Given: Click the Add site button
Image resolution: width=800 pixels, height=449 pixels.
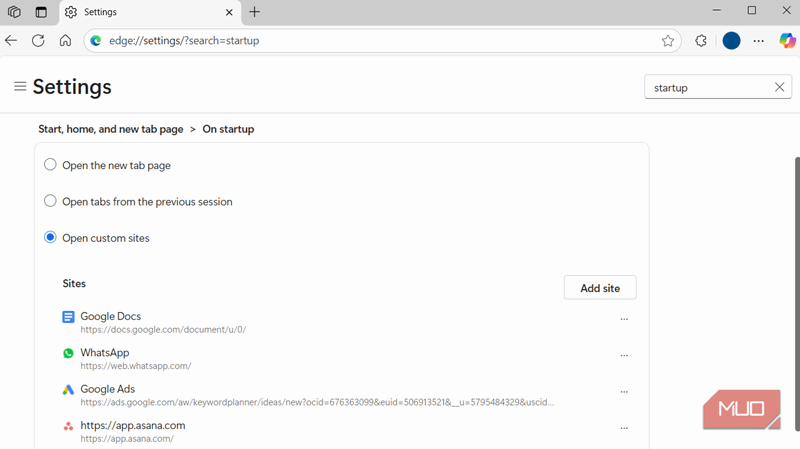Looking at the screenshot, I should [600, 288].
